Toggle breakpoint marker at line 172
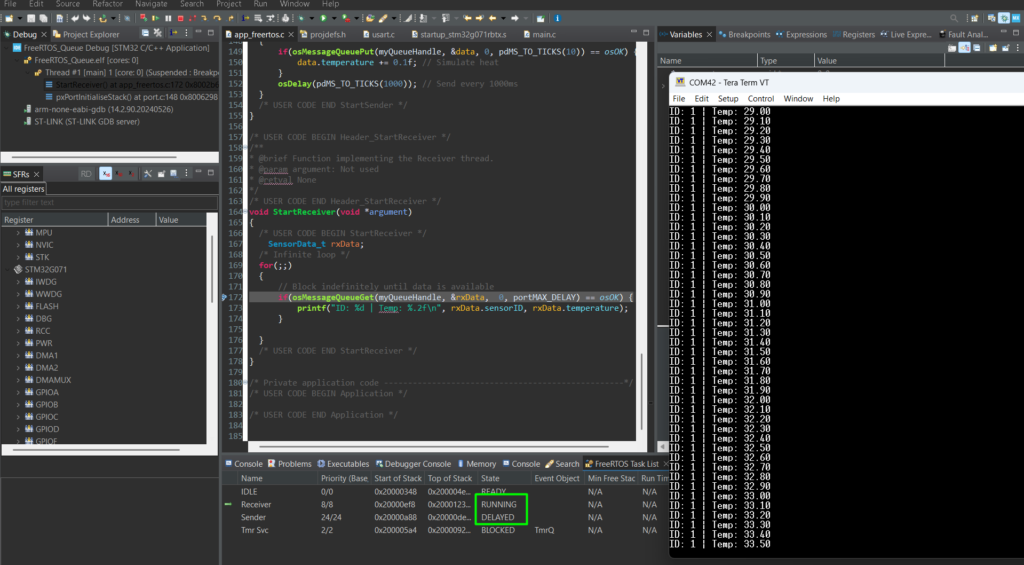 click(x=224, y=297)
